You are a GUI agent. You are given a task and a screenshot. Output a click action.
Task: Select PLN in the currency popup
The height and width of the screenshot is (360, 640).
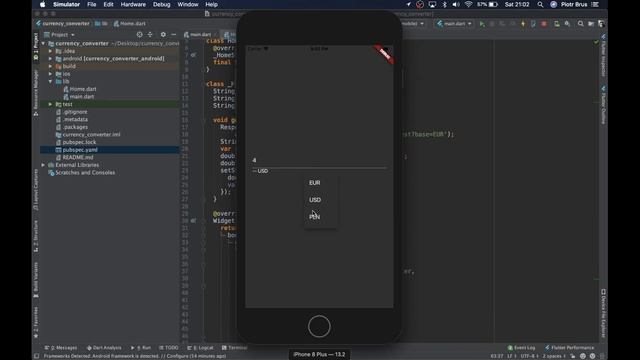pyautogui.click(x=320, y=217)
